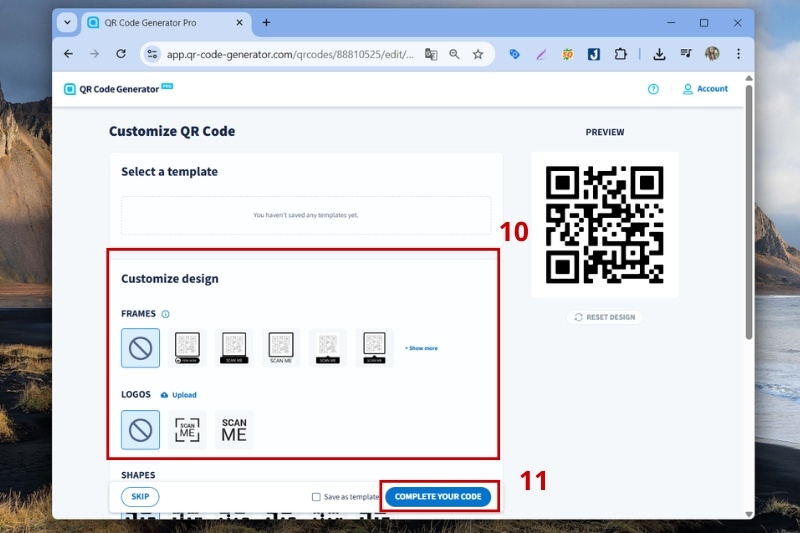Choose the first frame with rounded label
800x533 pixels.
click(x=187, y=348)
